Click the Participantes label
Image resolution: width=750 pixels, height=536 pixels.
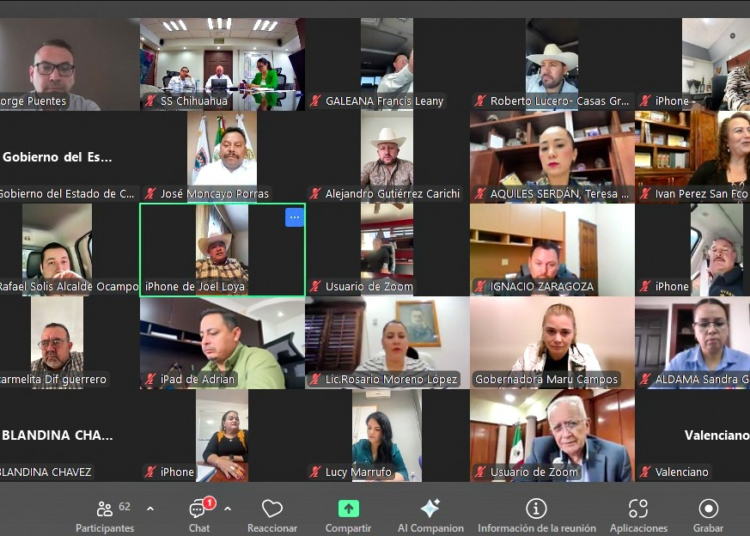(105, 528)
